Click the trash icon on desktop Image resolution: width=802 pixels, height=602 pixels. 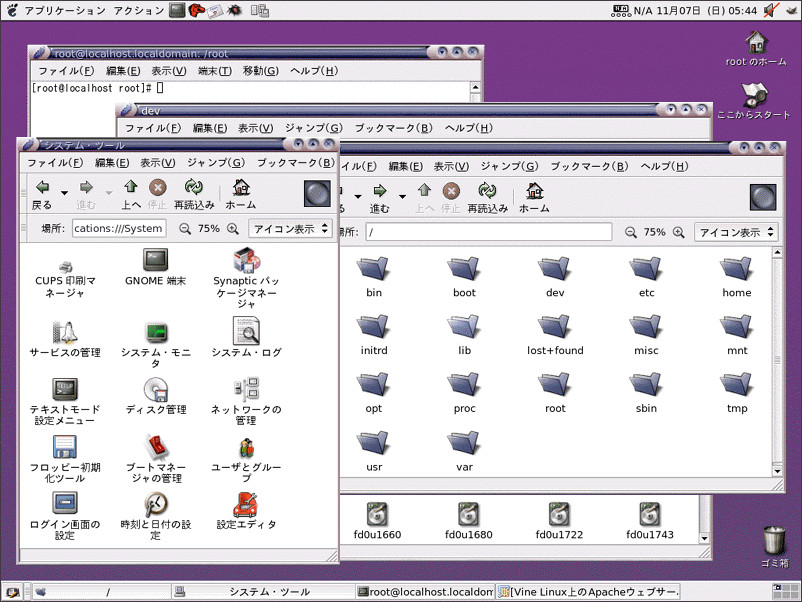click(774, 541)
